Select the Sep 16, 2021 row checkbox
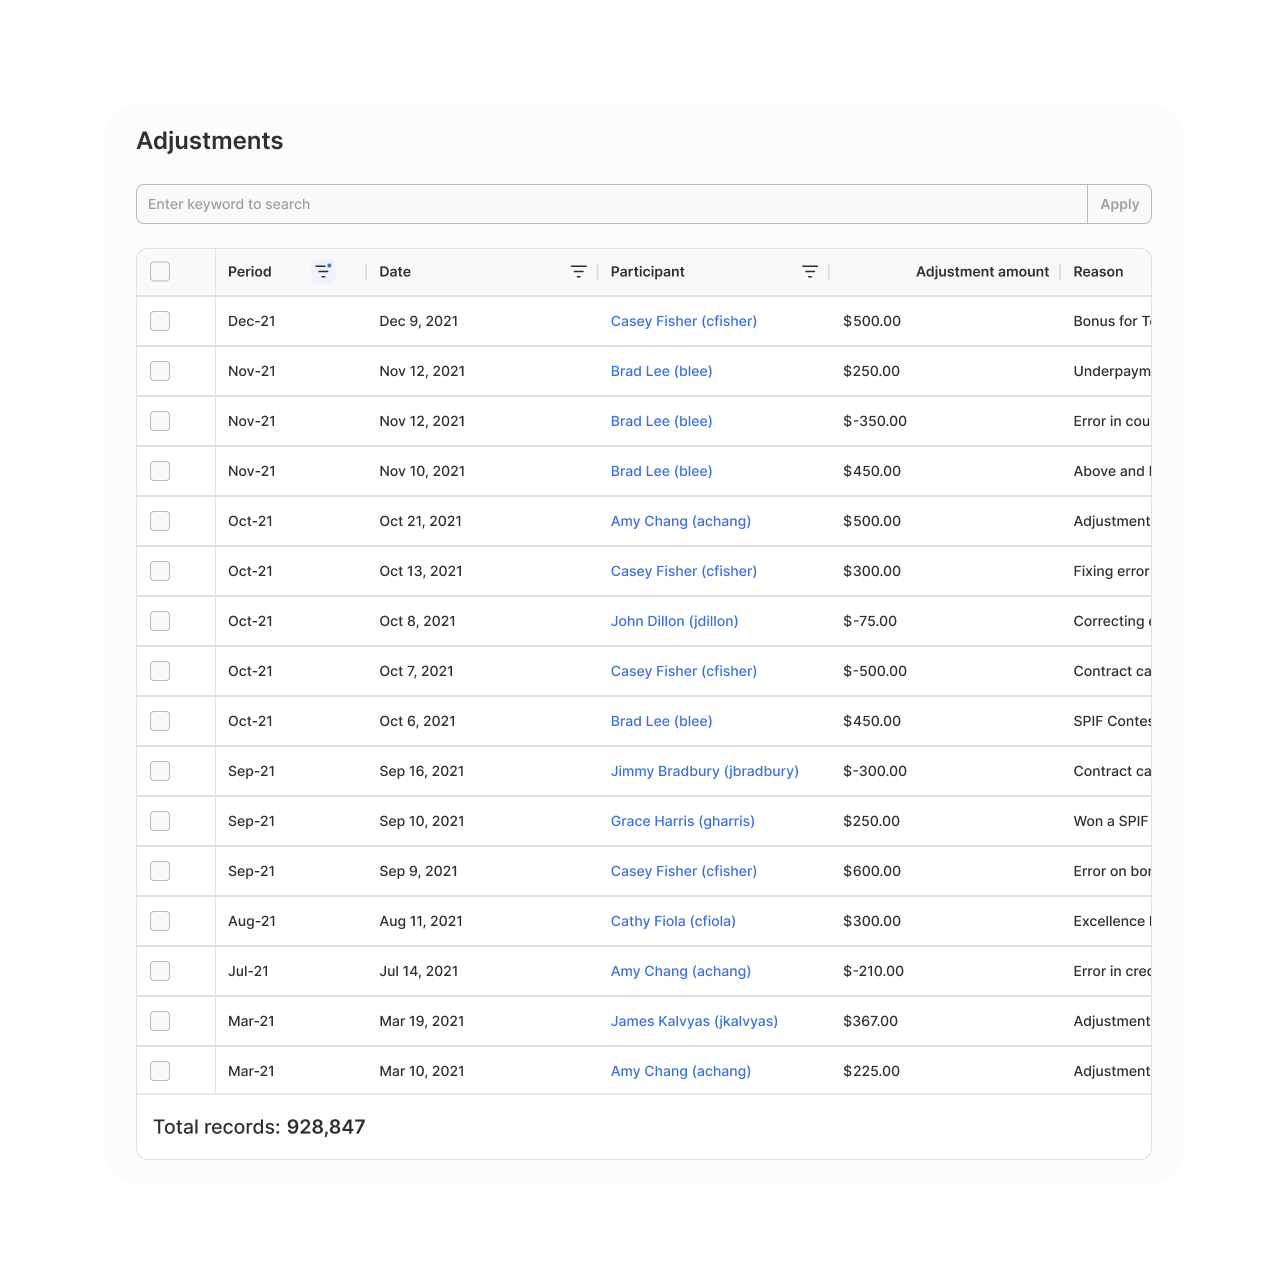1288x1288 pixels. [x=160, y=771]
